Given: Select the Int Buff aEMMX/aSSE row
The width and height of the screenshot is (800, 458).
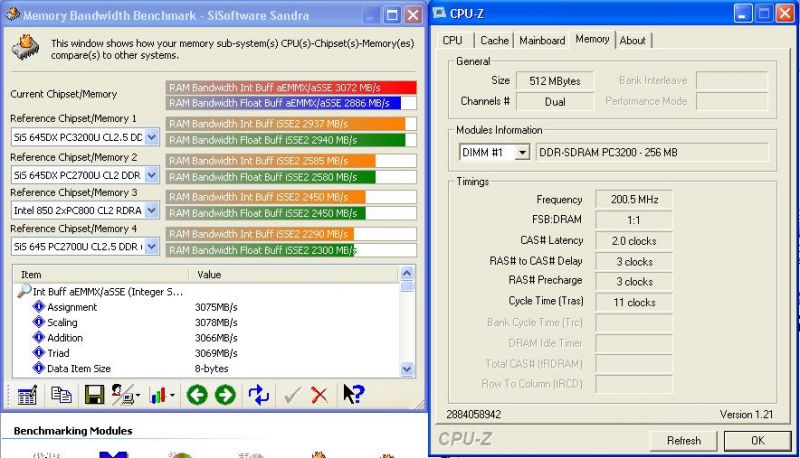Looking at the screenshot, I should (x=108, y=292).
